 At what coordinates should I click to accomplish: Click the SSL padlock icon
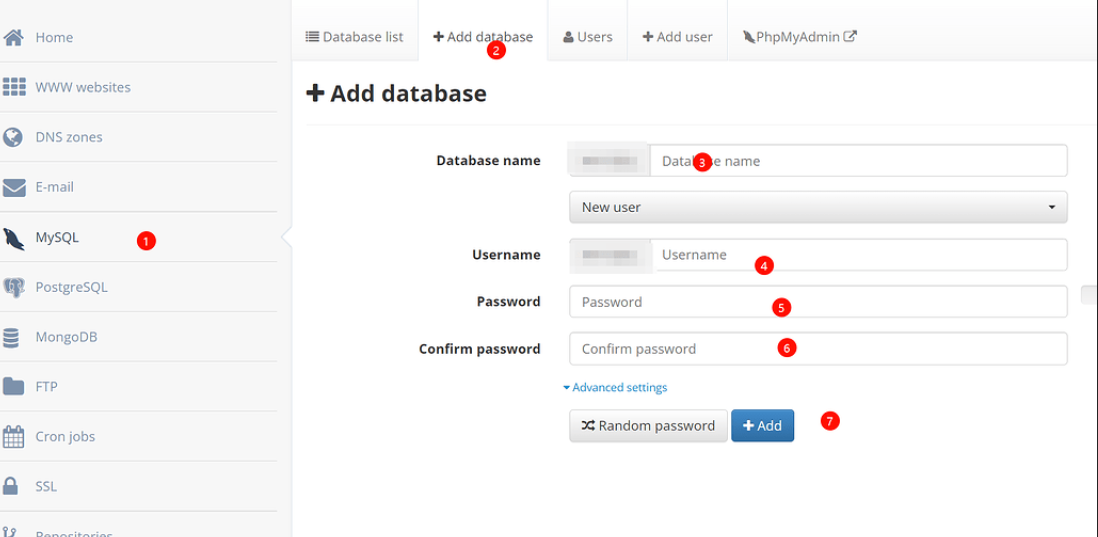[x=12, y=487]
